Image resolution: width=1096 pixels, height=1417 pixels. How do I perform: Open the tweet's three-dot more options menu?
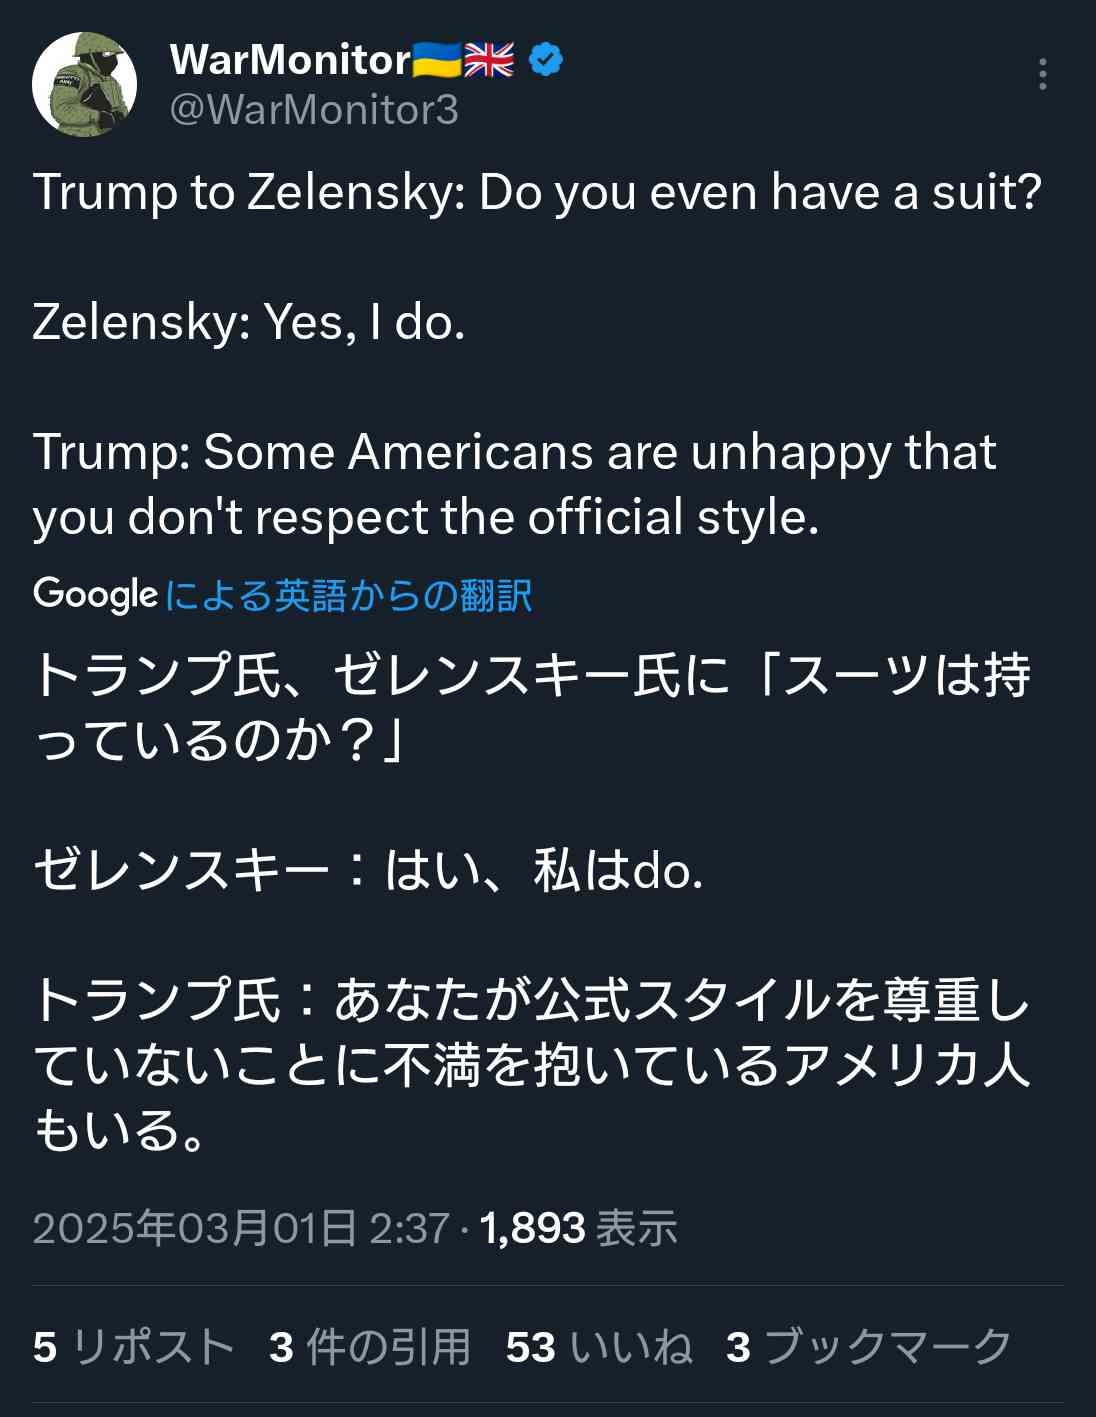click(x=1042, y=74)
